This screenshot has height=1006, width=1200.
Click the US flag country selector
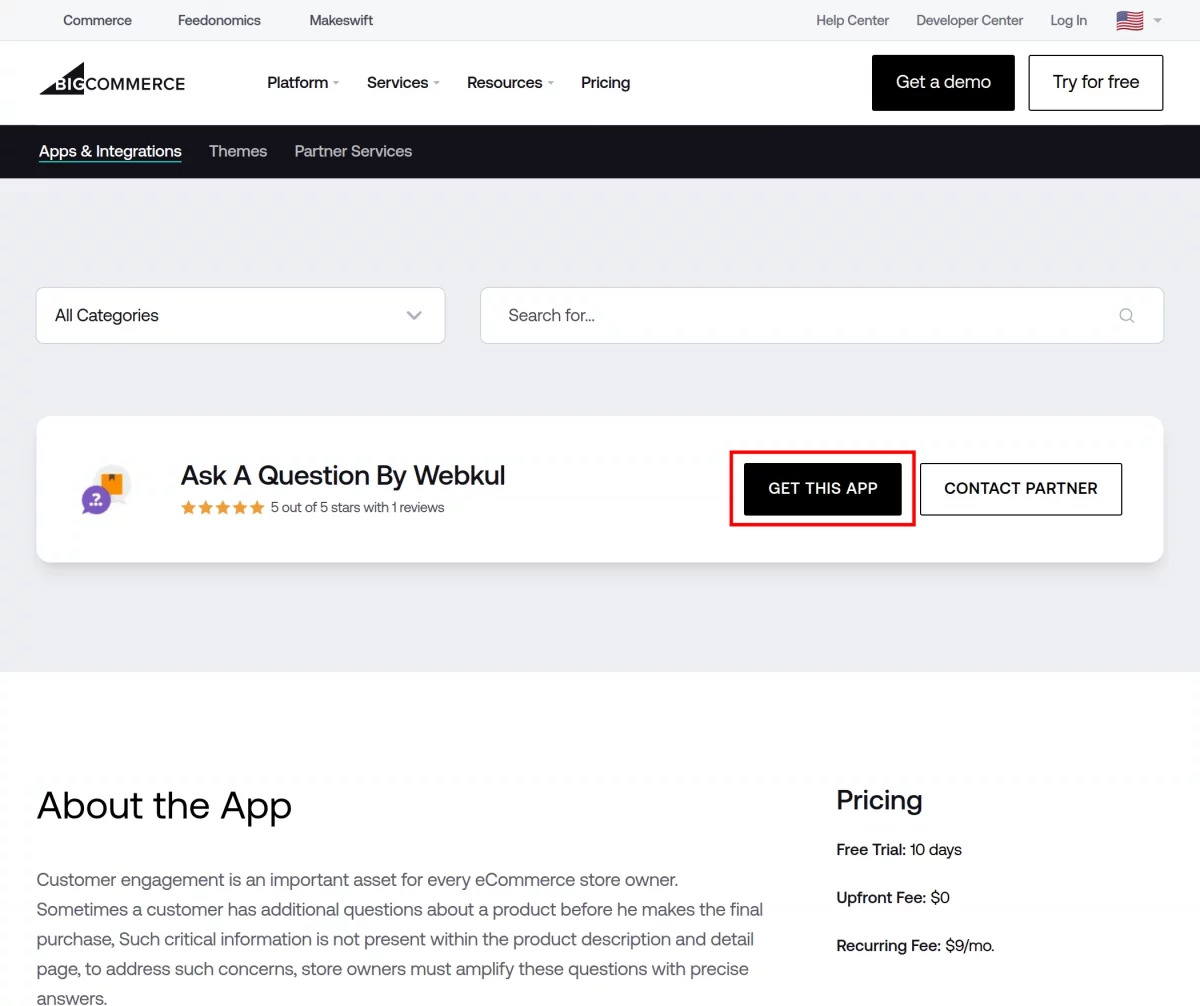click(x=1130, y=20)
